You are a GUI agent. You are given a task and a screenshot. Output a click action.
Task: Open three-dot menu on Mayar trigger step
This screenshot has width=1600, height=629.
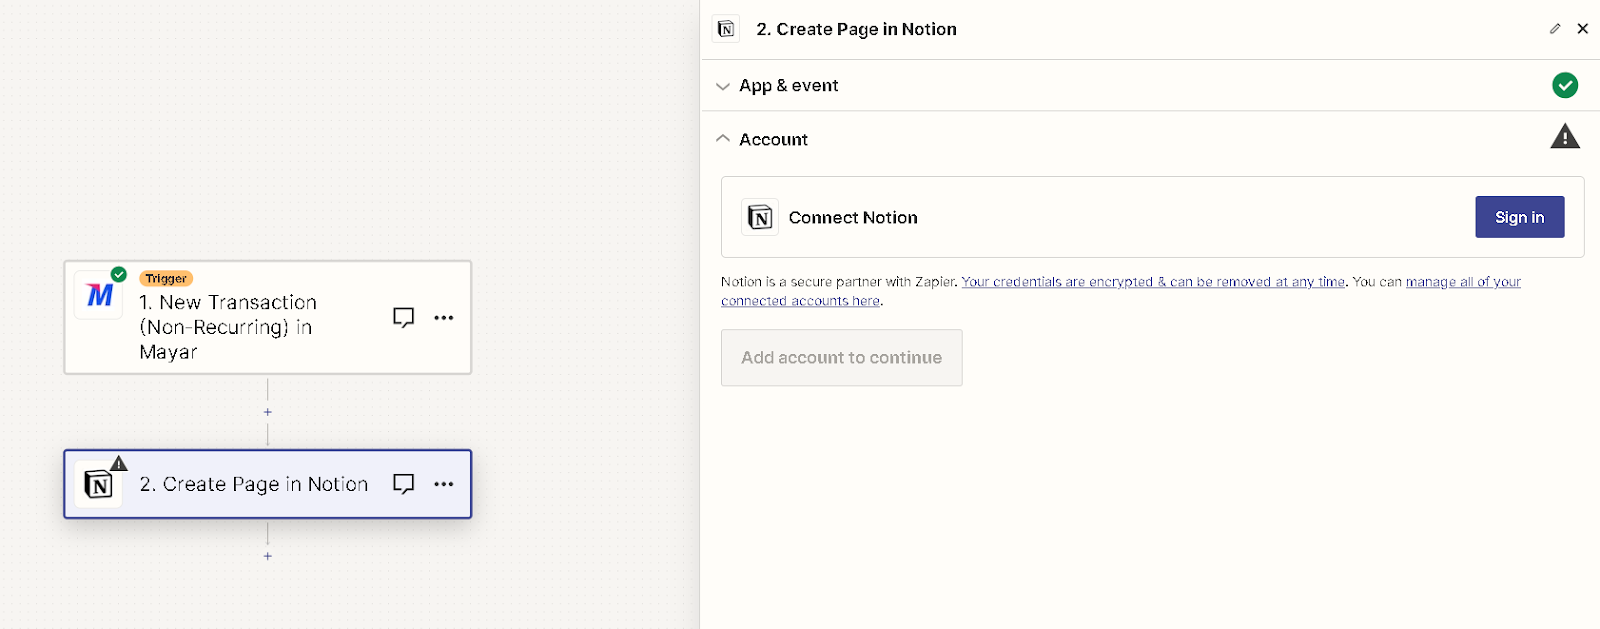point(444,318)
